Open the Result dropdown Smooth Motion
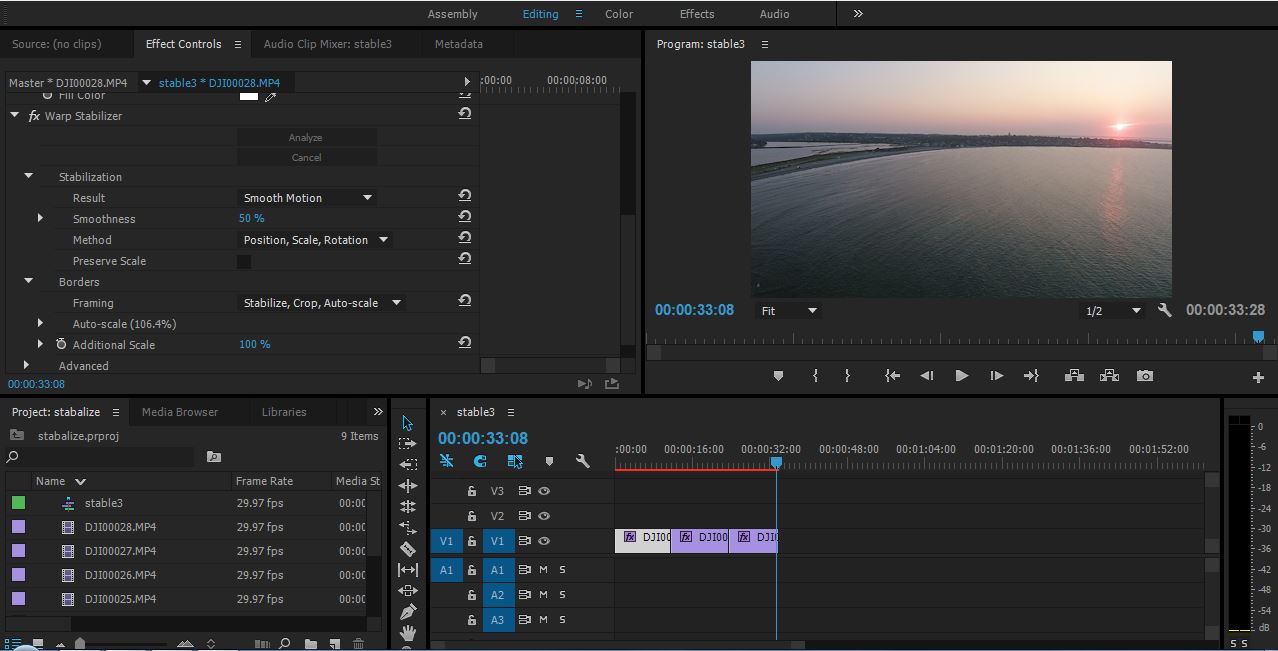1278x651 pixels. (x=307, y=198)
